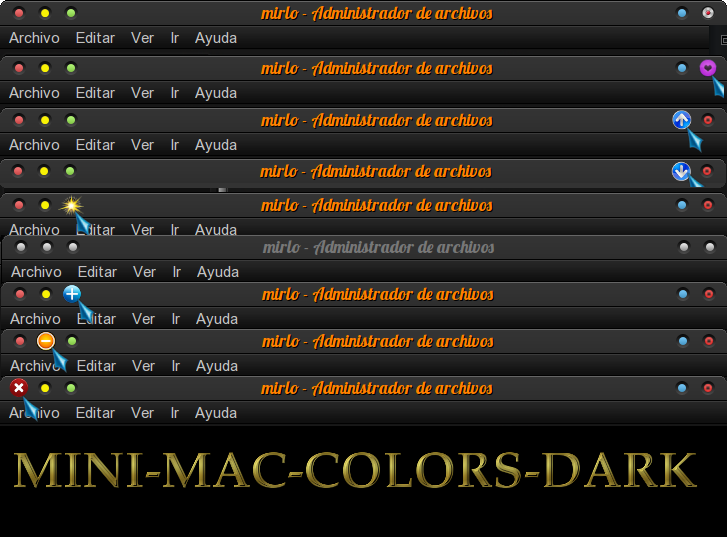Open Archivo menu in inactive grey-titled window
The height and width of the screenshot is (537, 727).
(x=36, y=272)
